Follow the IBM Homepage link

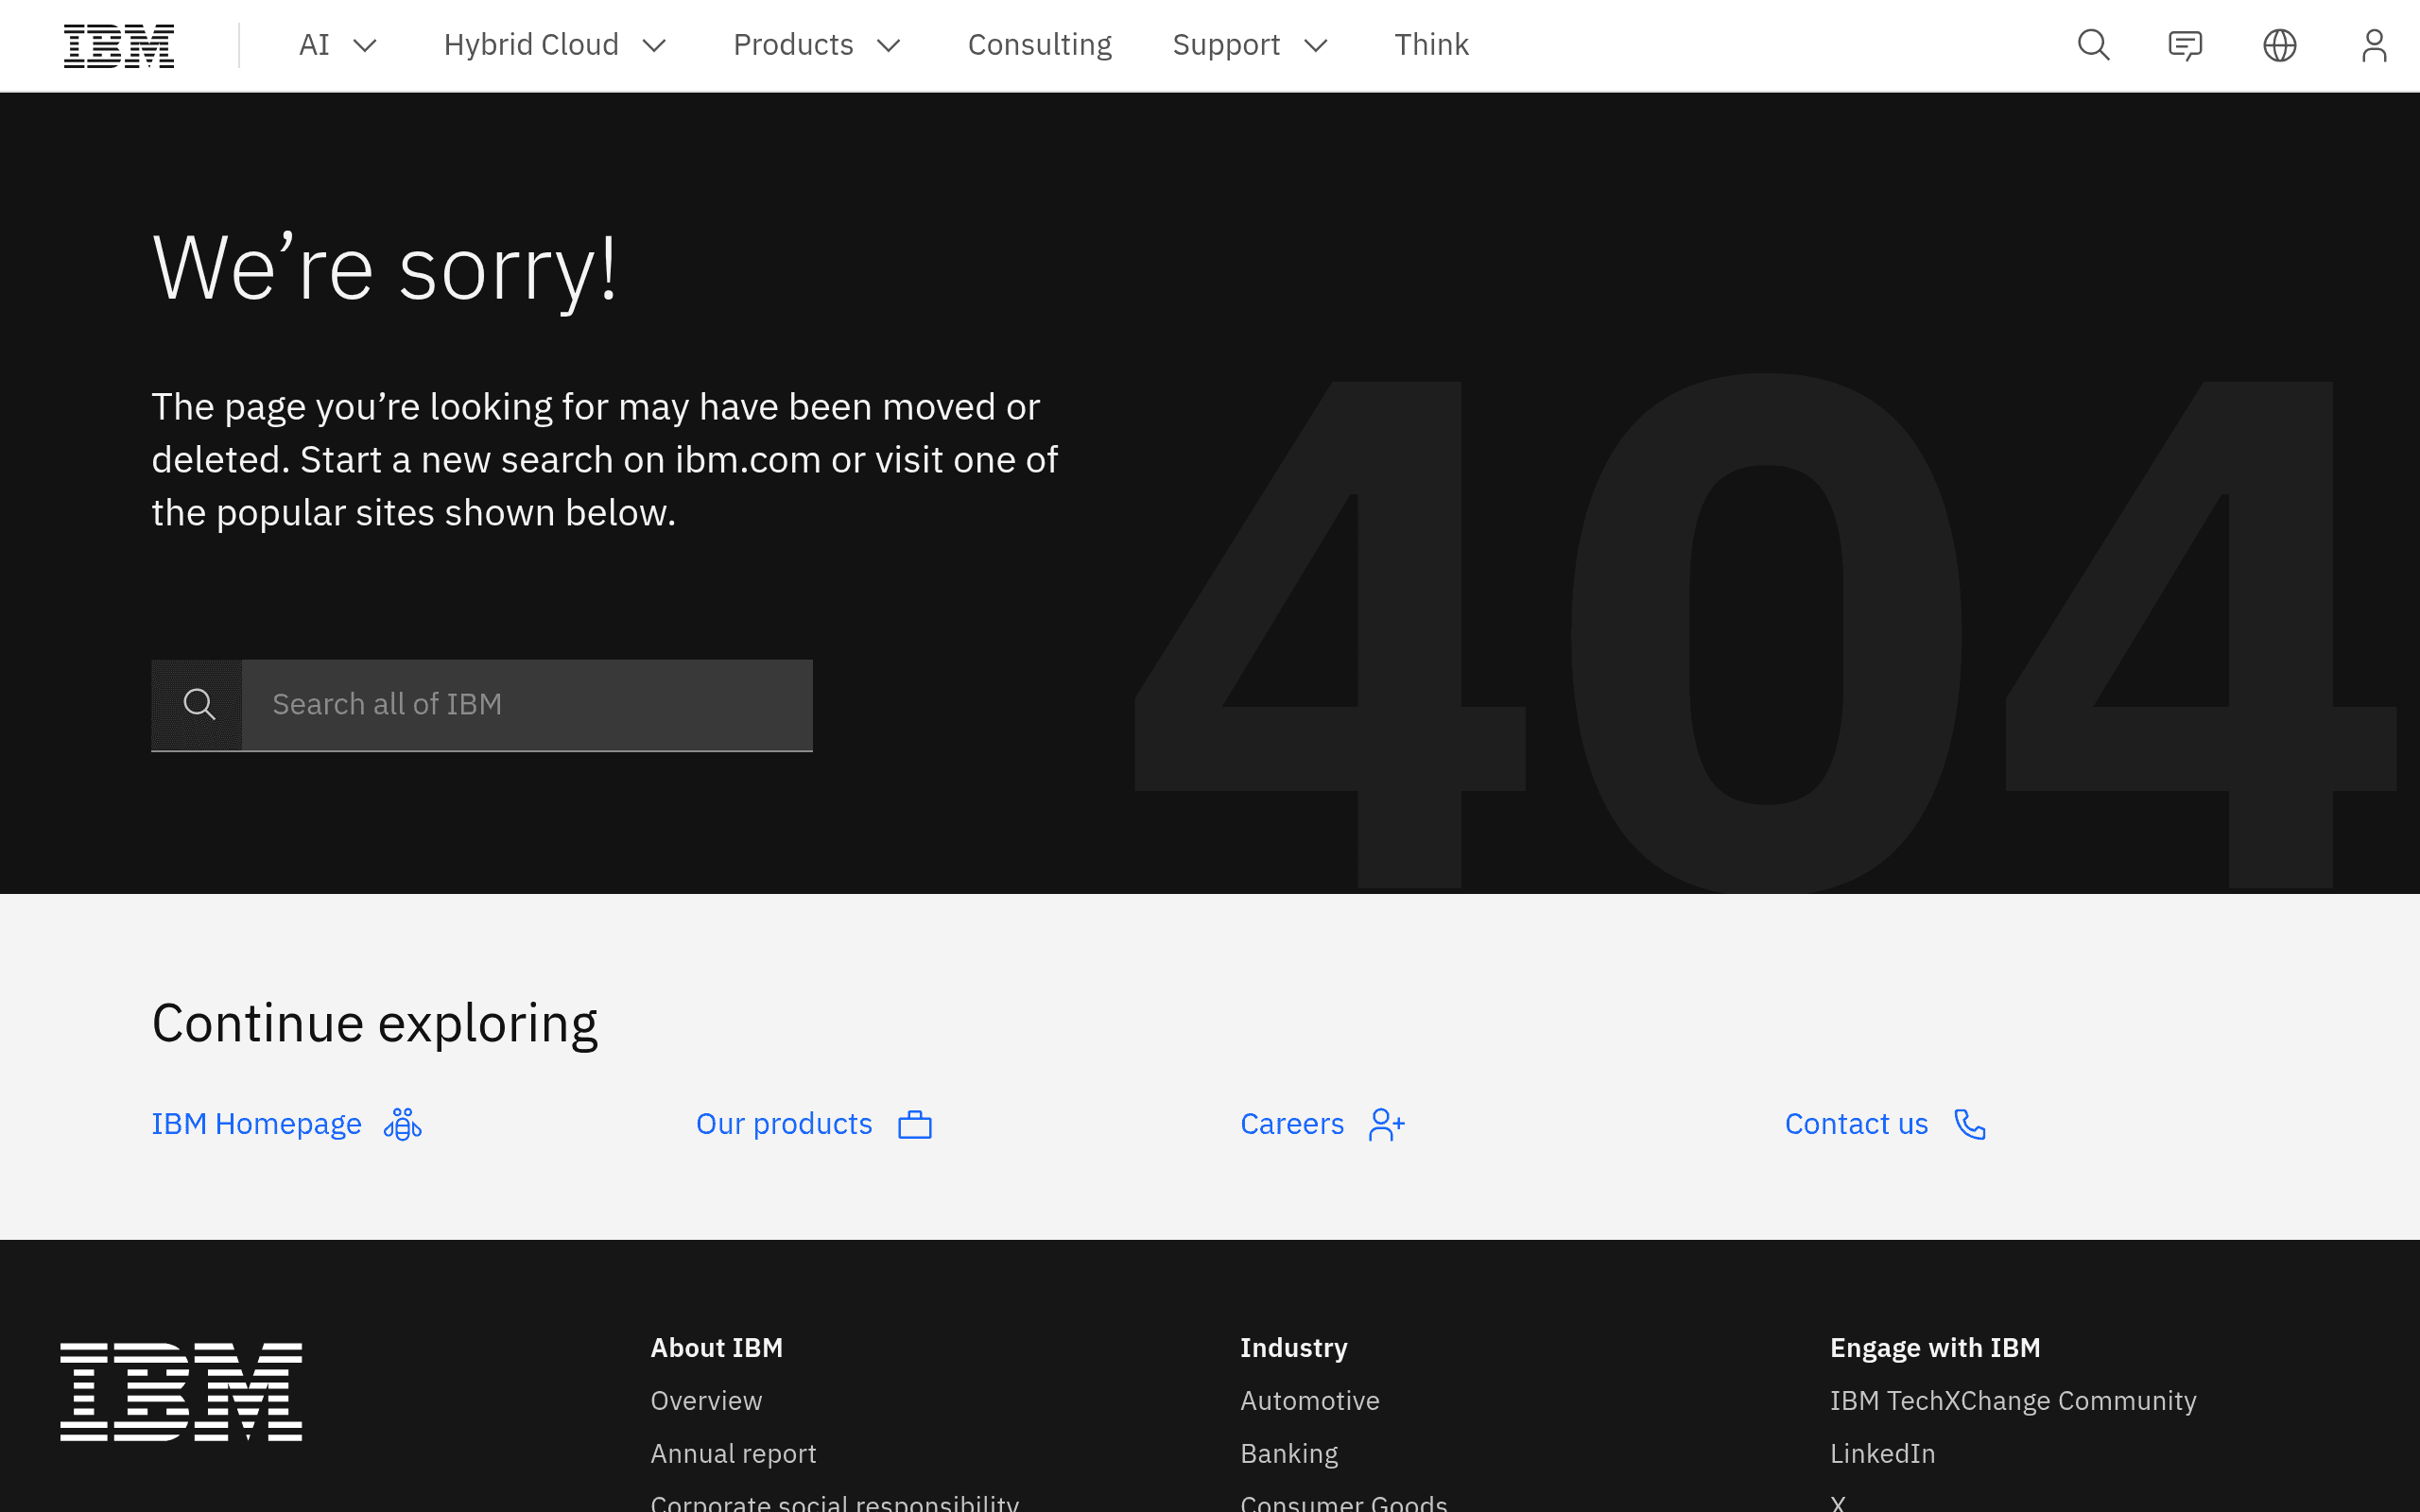coord(256,1124)
